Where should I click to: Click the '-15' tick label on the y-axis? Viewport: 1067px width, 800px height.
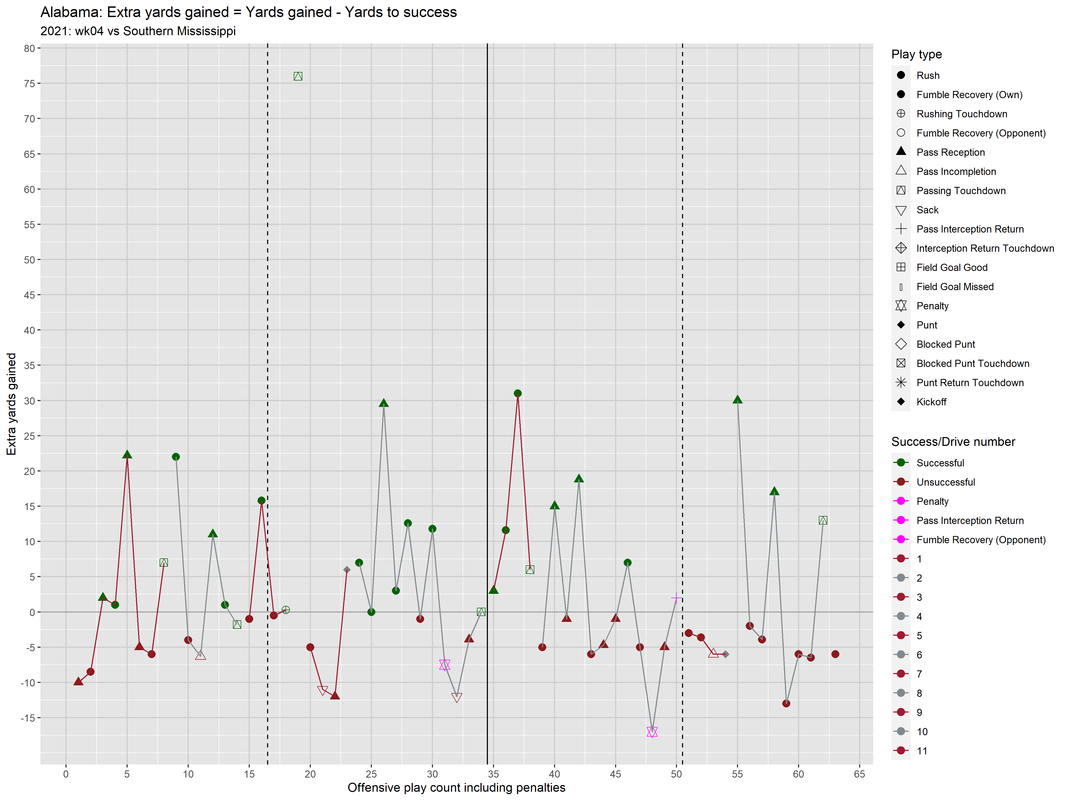coord(27,718)
